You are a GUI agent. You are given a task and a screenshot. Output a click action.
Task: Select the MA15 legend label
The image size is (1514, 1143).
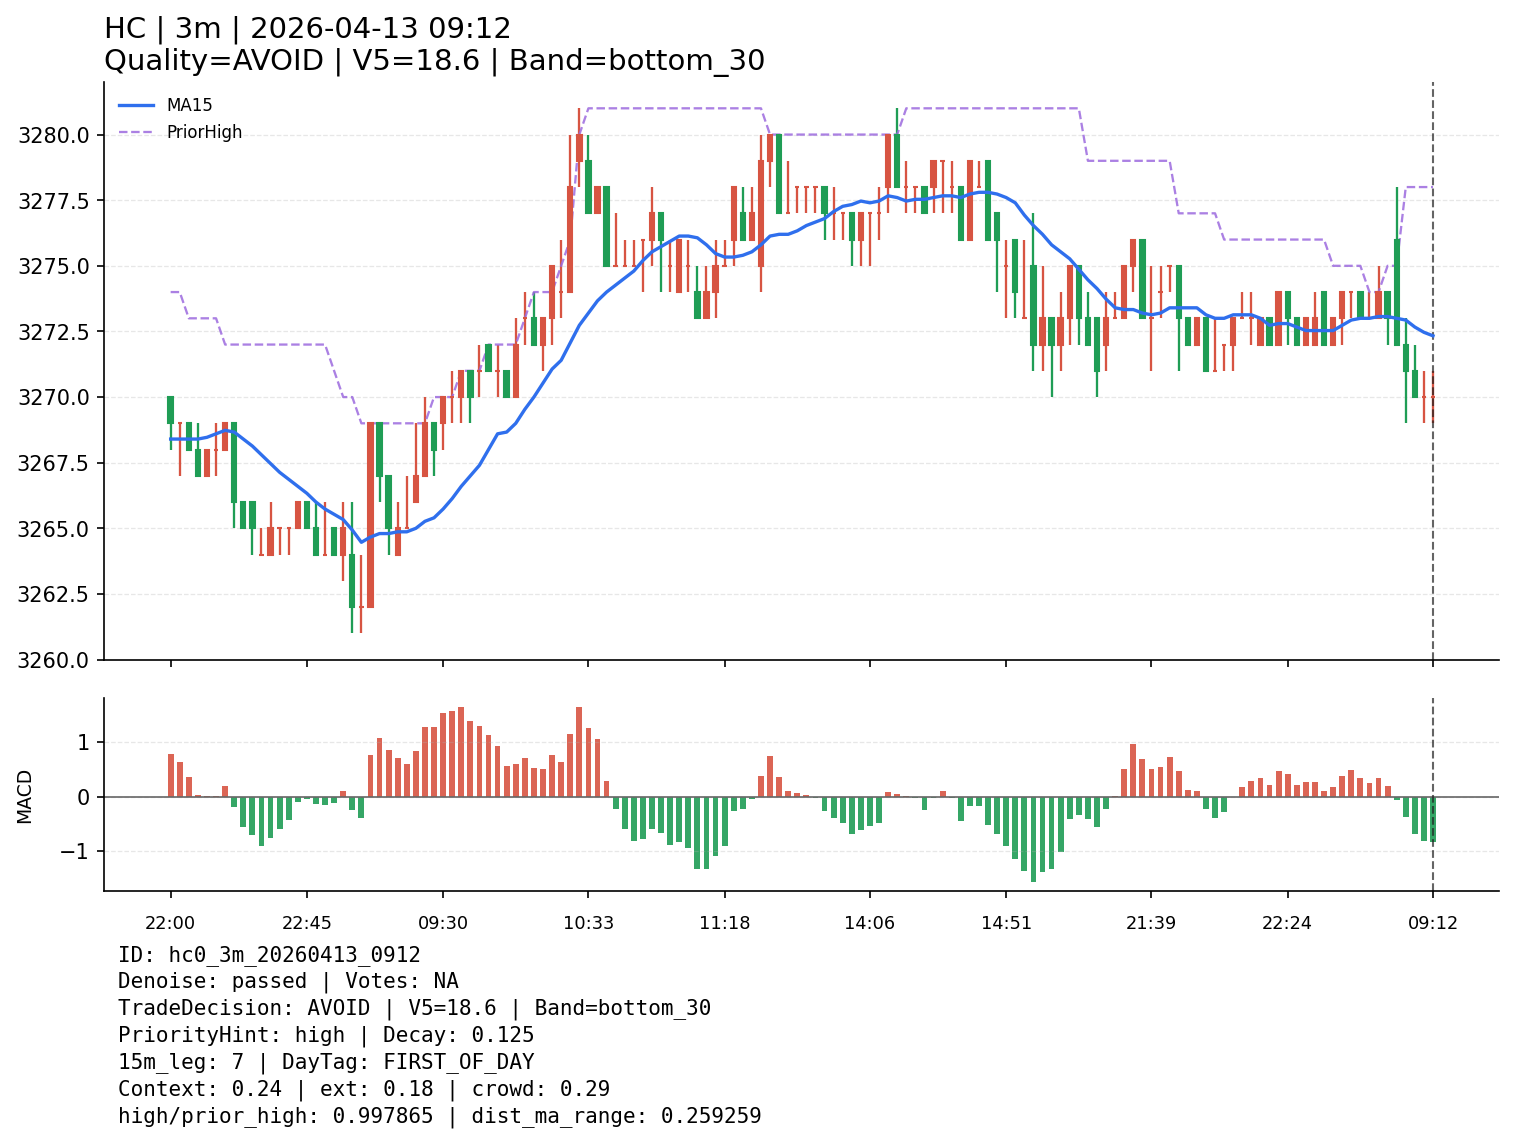click(189, 105)
